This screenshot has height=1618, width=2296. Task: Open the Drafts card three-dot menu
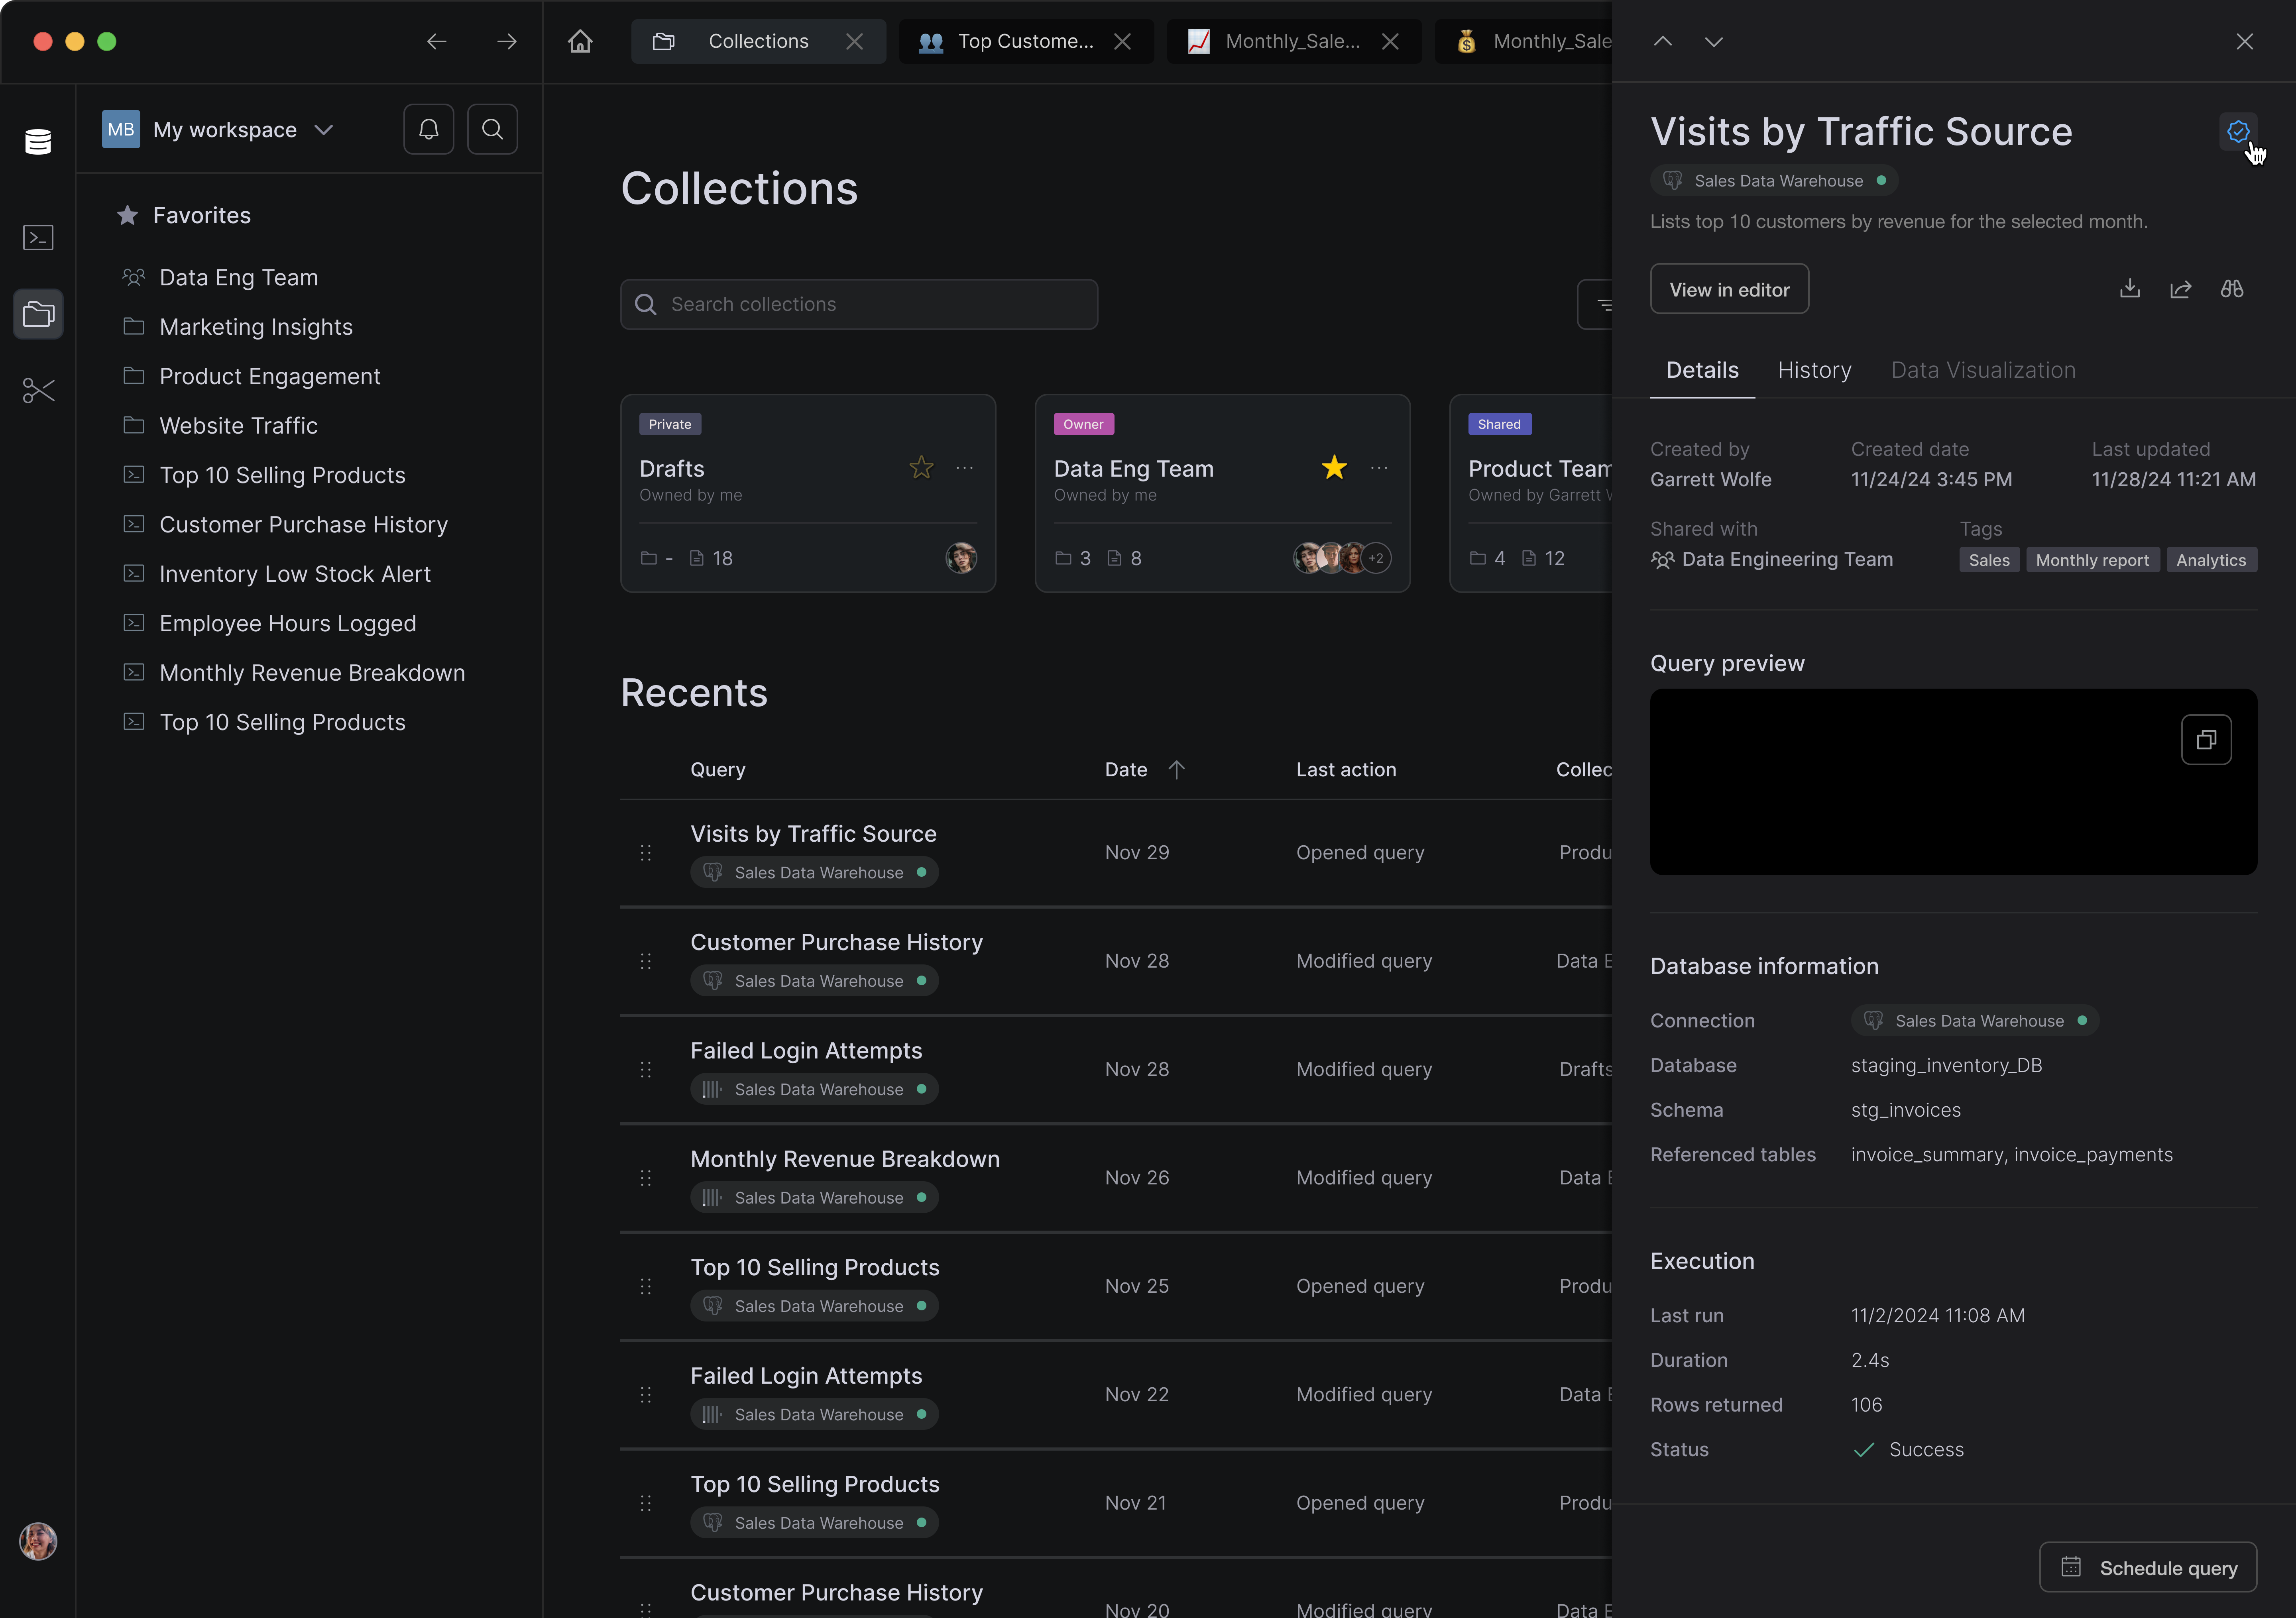click(964, 467)
